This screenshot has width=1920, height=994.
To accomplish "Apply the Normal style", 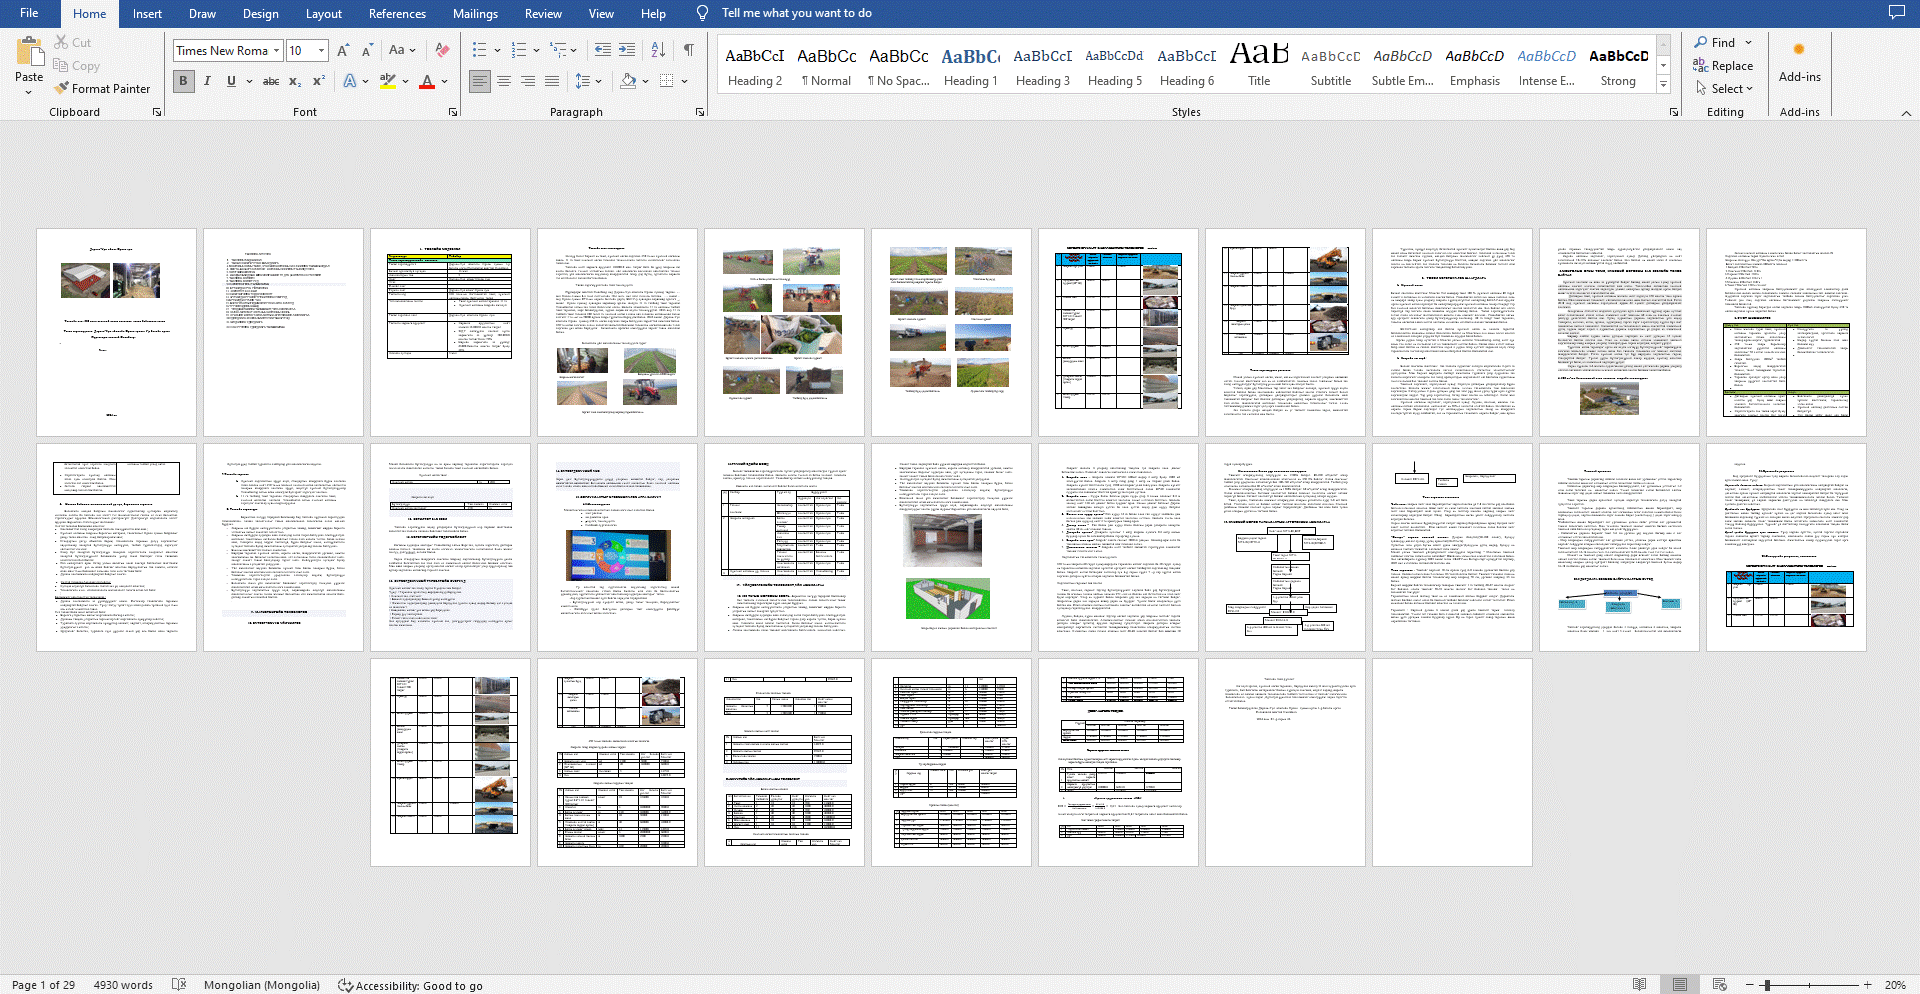I will pyautogui.click(x=827, y=66).
